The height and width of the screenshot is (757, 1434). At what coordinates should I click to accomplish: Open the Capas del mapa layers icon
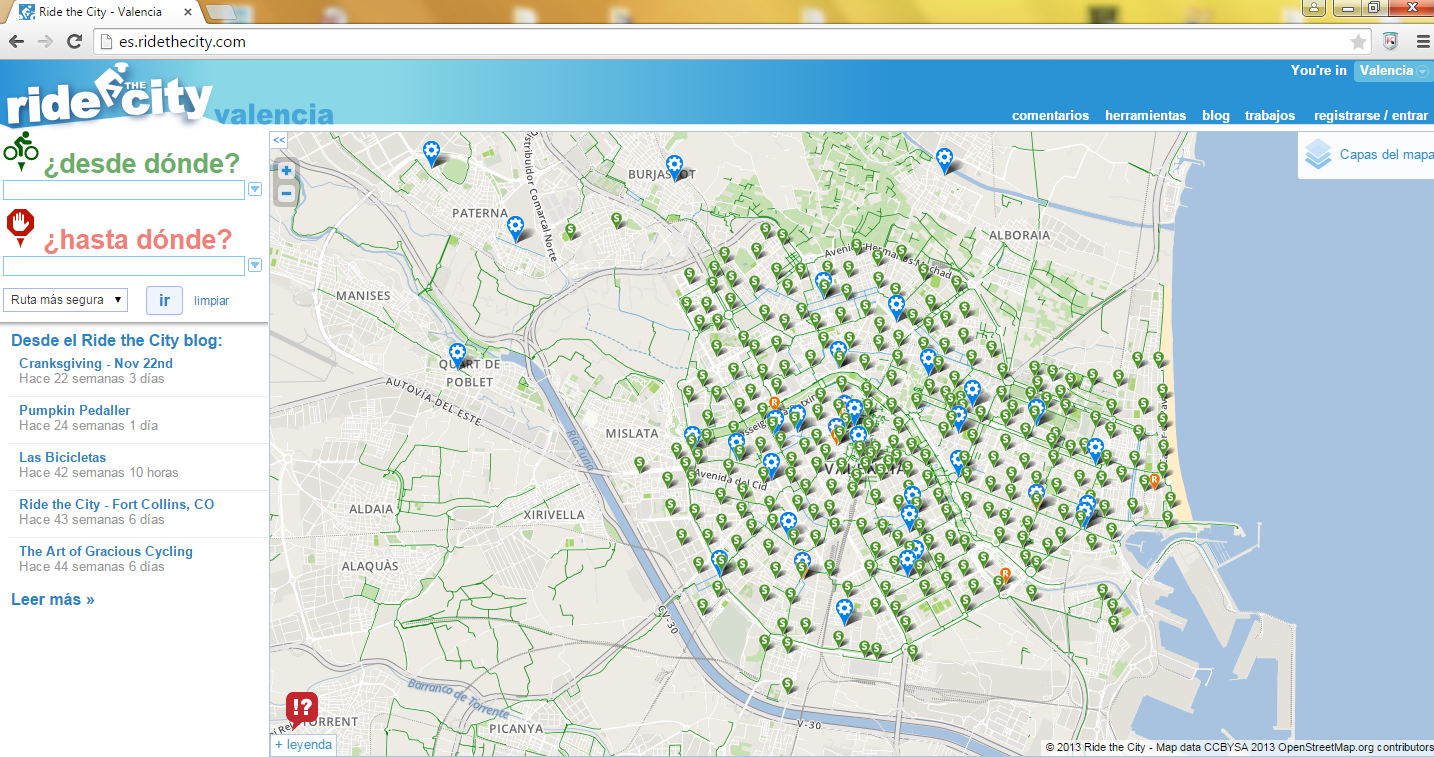[1318, 154]
